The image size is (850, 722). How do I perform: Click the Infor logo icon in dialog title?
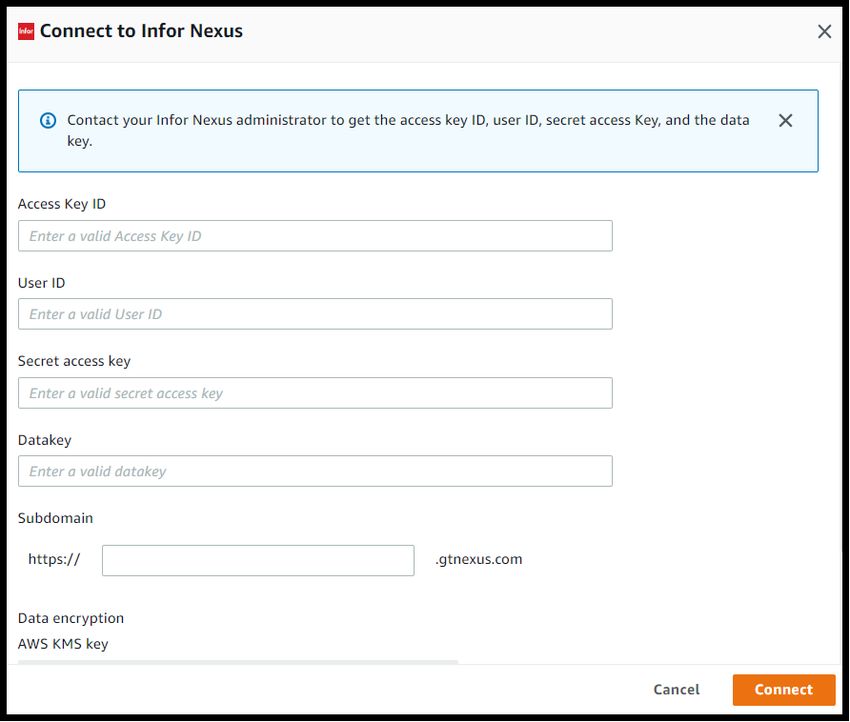pos(25,31)
